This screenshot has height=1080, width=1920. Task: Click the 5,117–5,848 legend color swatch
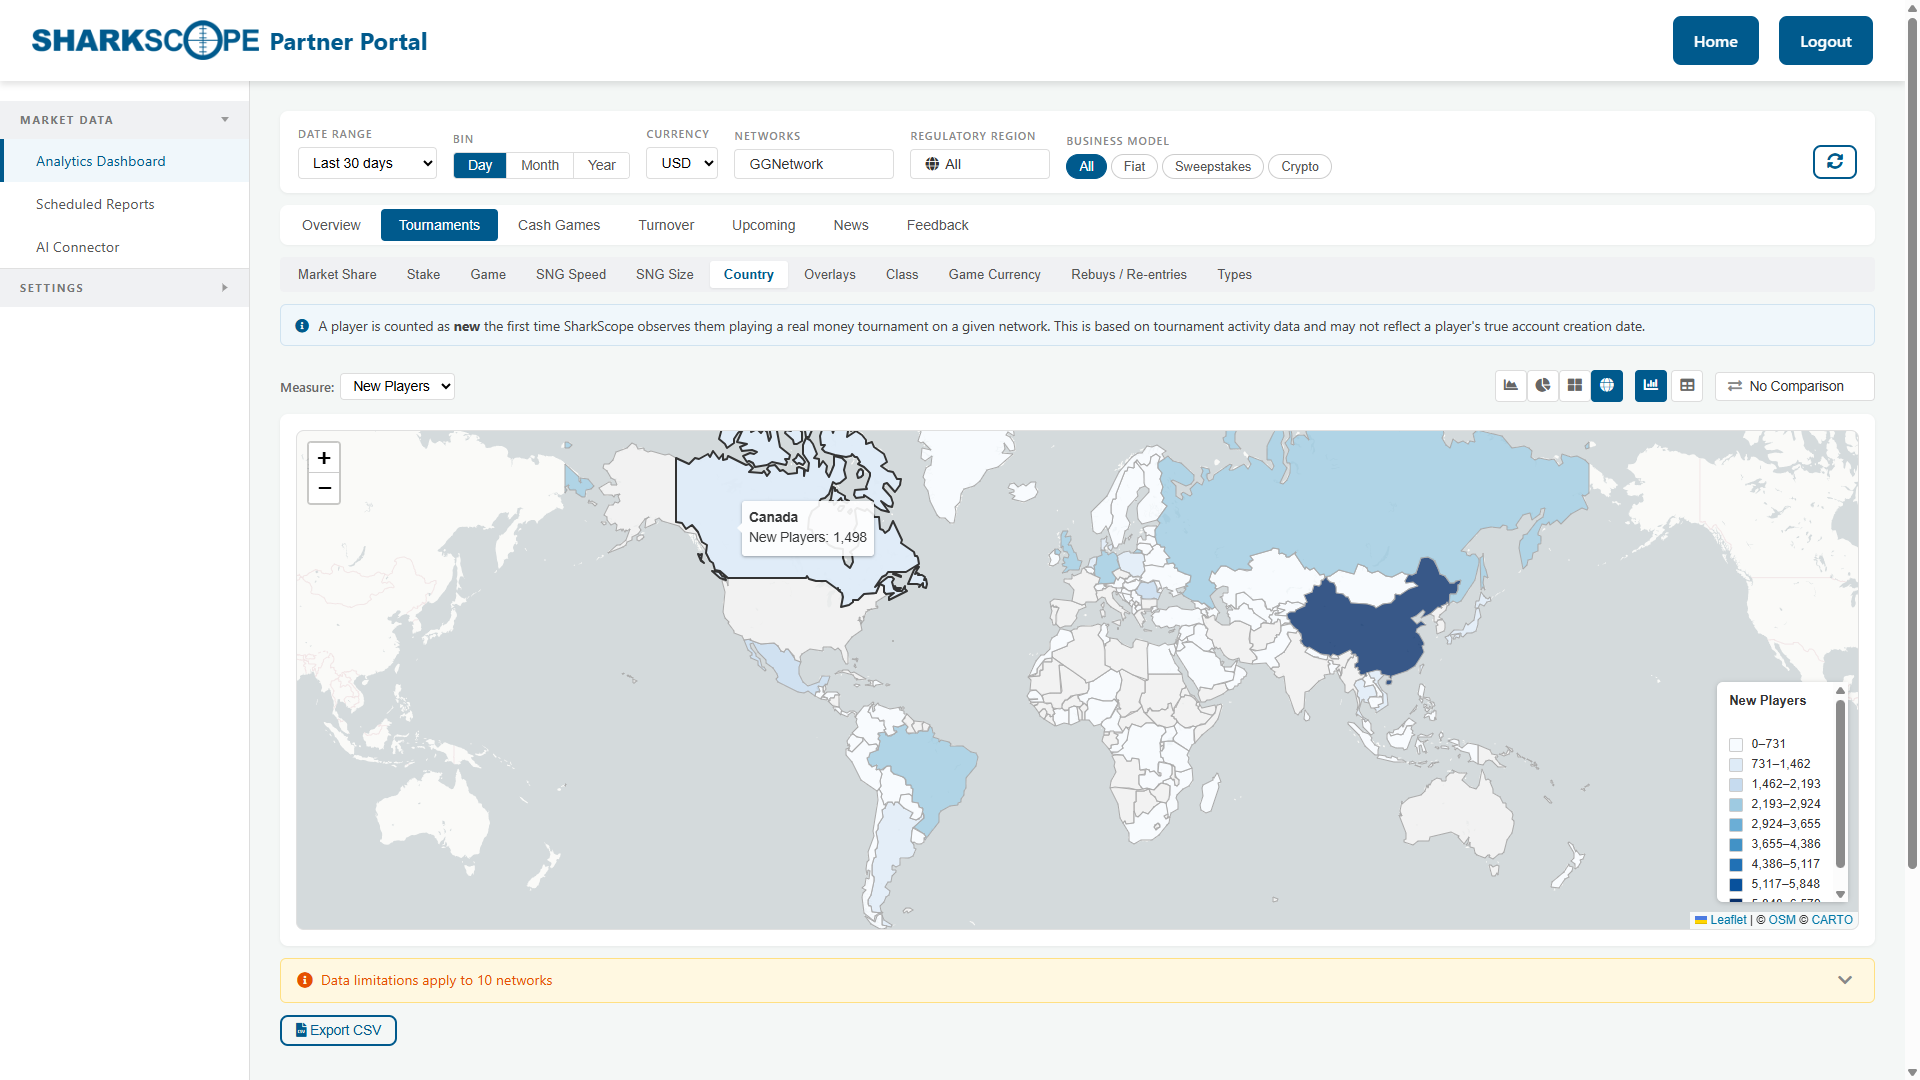click(1736, 885)
